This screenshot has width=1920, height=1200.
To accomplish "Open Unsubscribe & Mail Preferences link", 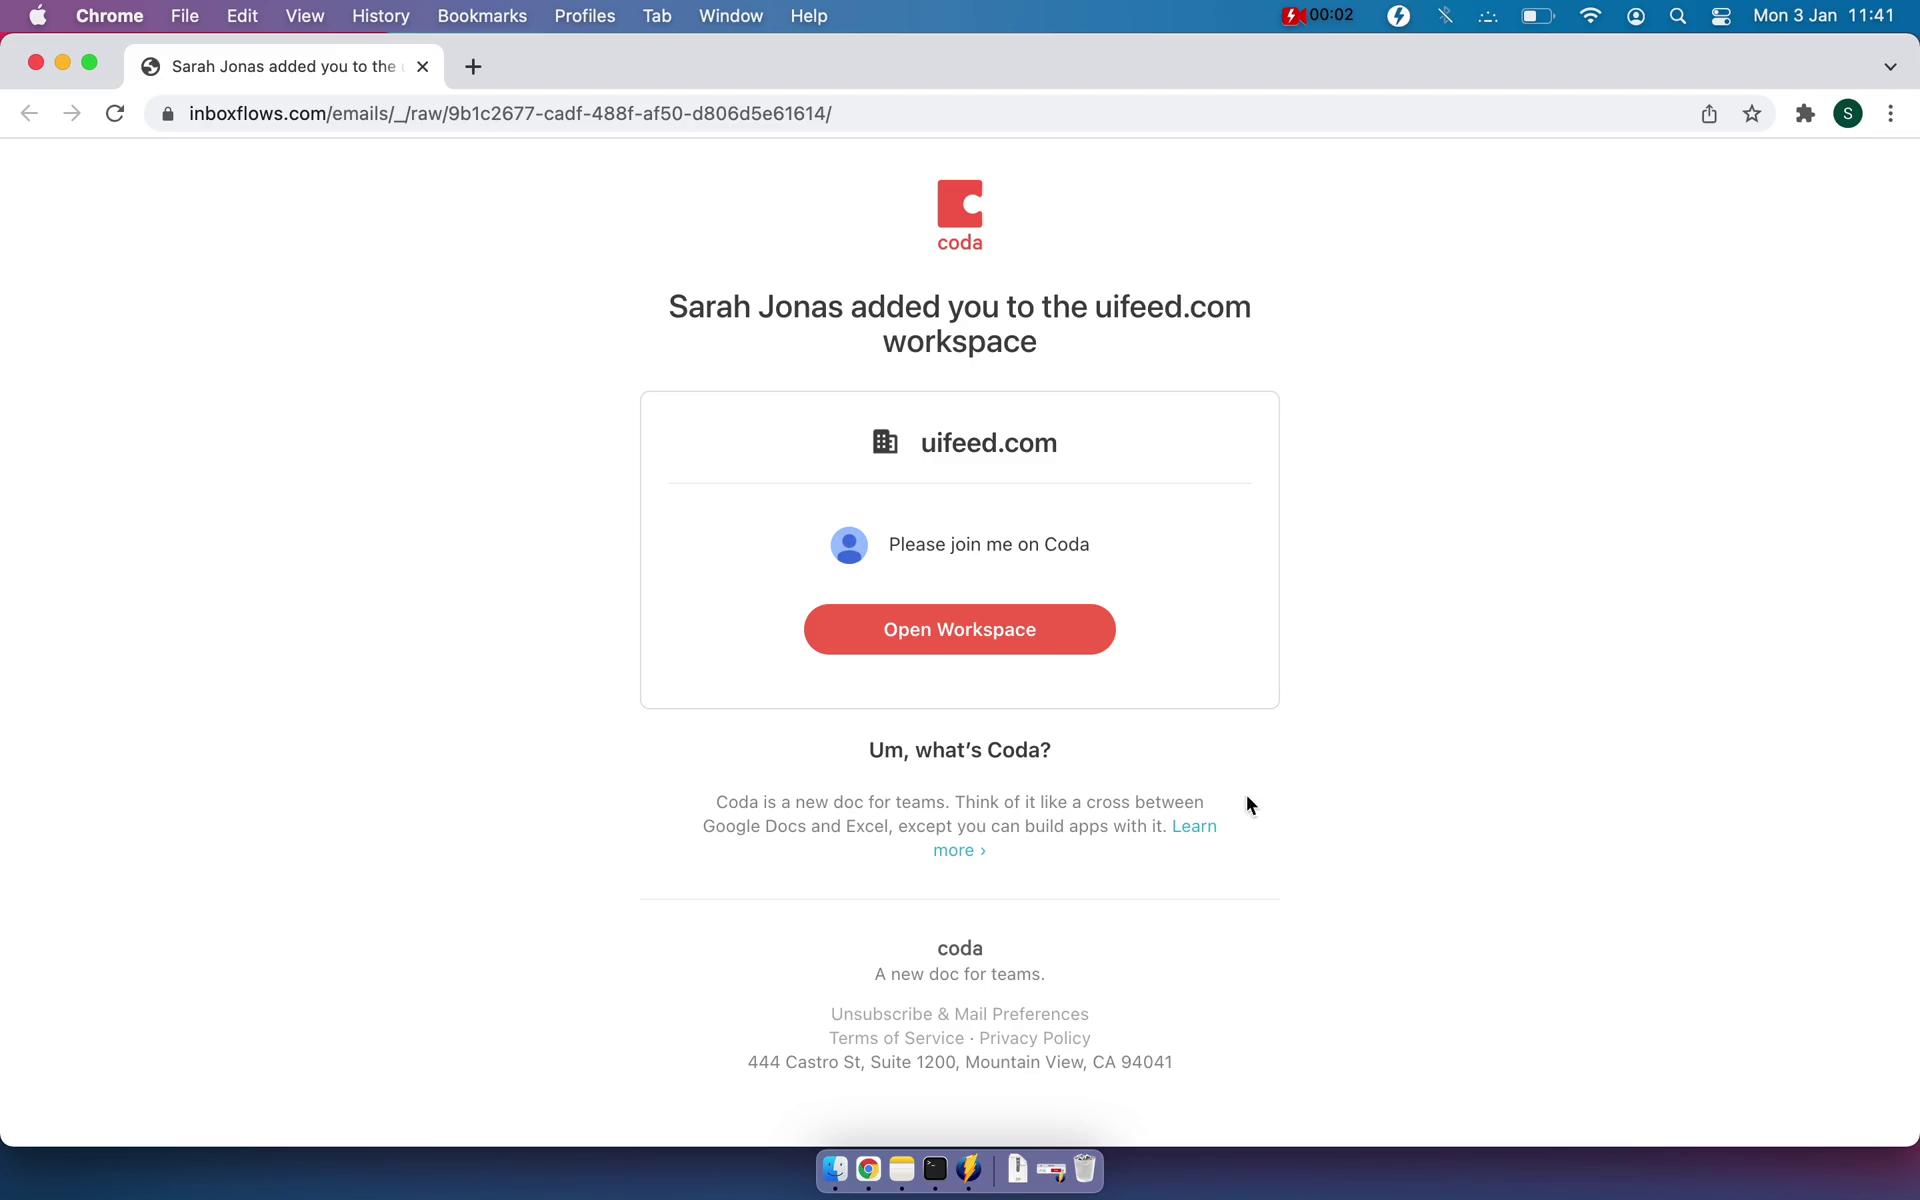I will pos(959,1014).
